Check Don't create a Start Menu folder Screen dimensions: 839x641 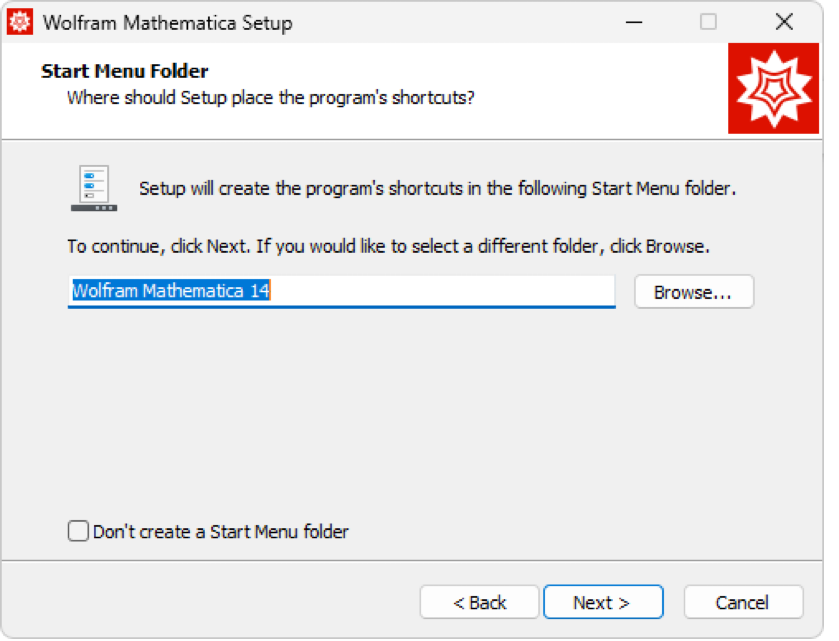click(x=78, y=531)
